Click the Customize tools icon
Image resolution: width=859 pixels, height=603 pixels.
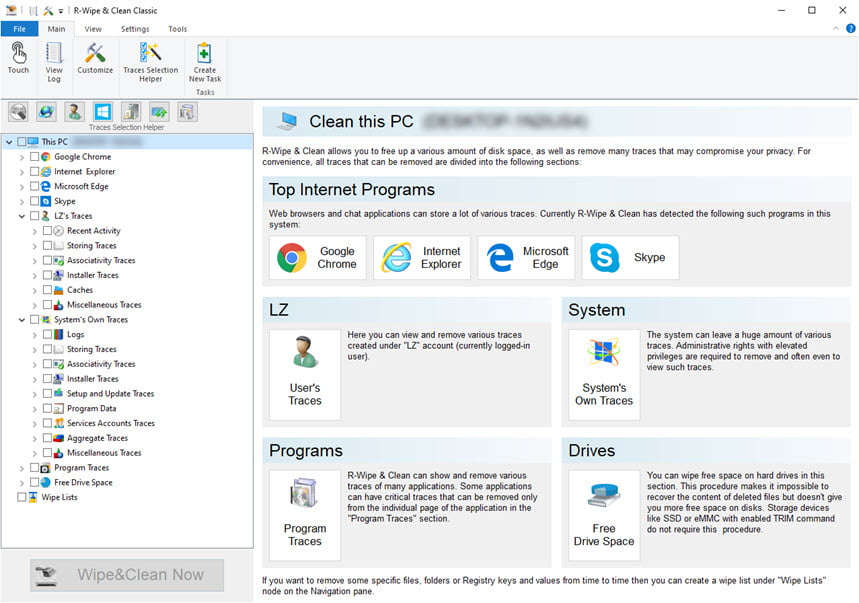tap(95, 58)
